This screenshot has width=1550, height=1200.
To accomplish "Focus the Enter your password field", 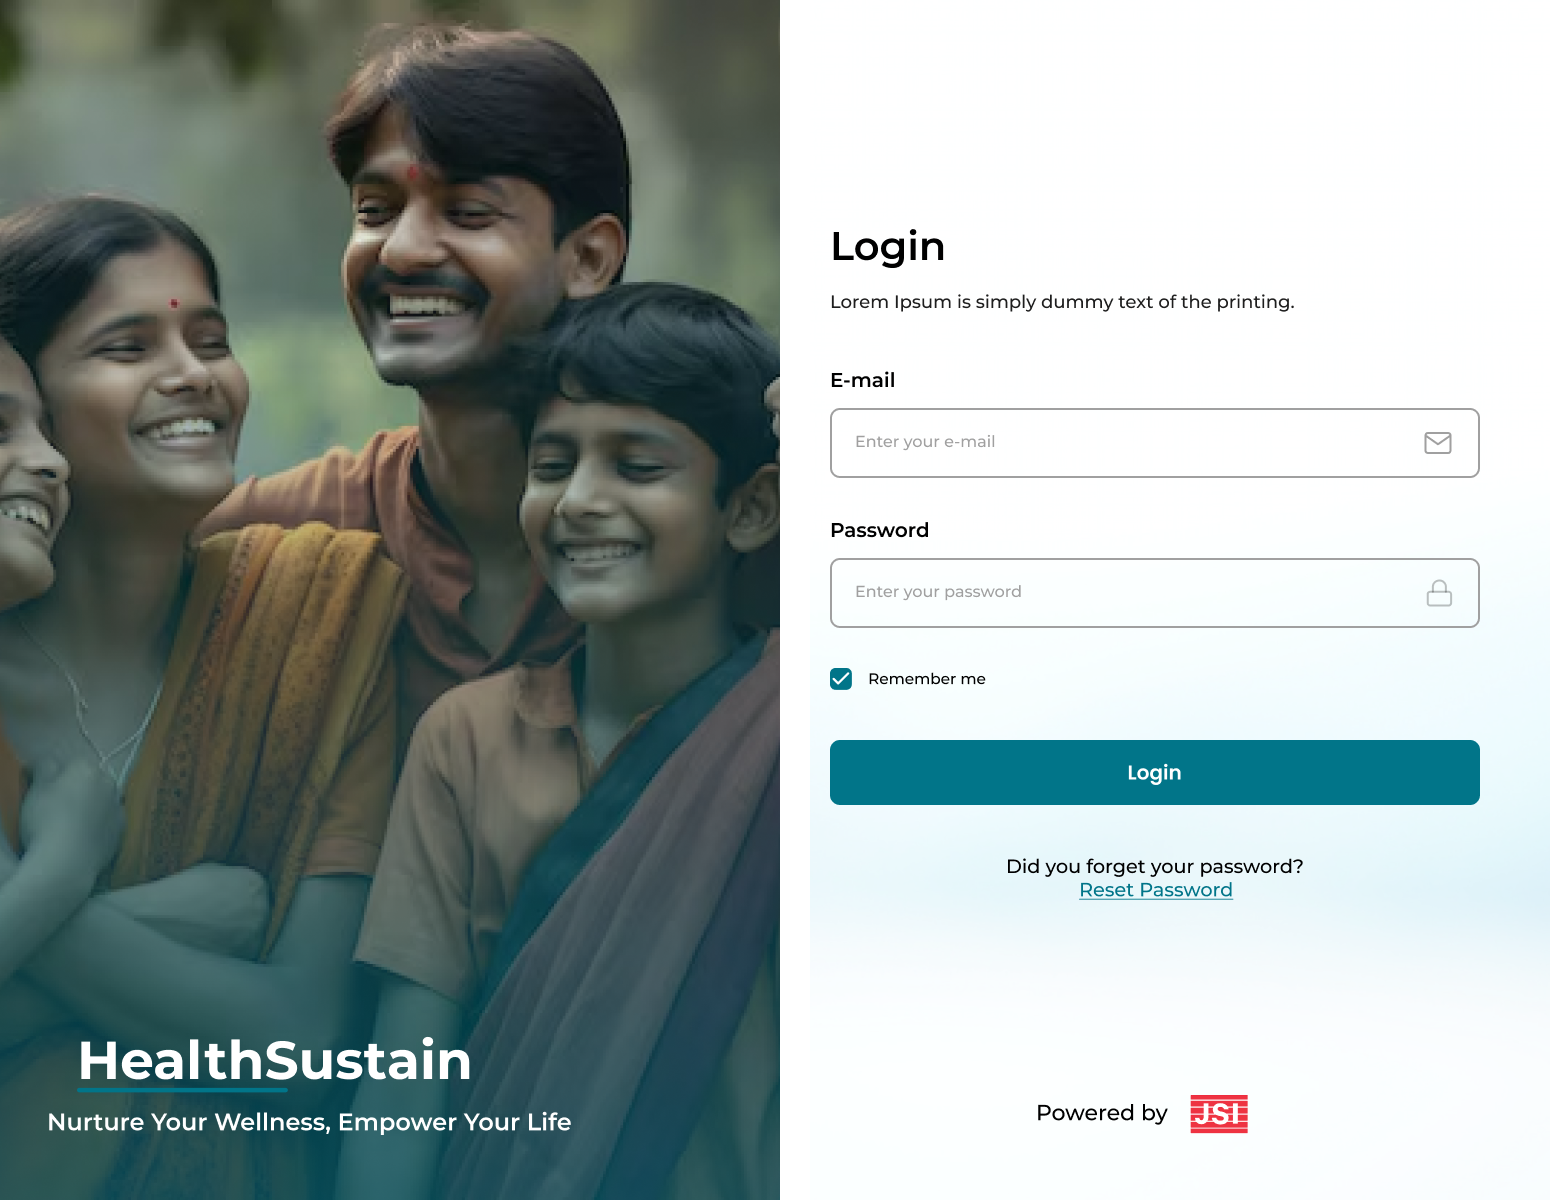I will point(1155,593).
